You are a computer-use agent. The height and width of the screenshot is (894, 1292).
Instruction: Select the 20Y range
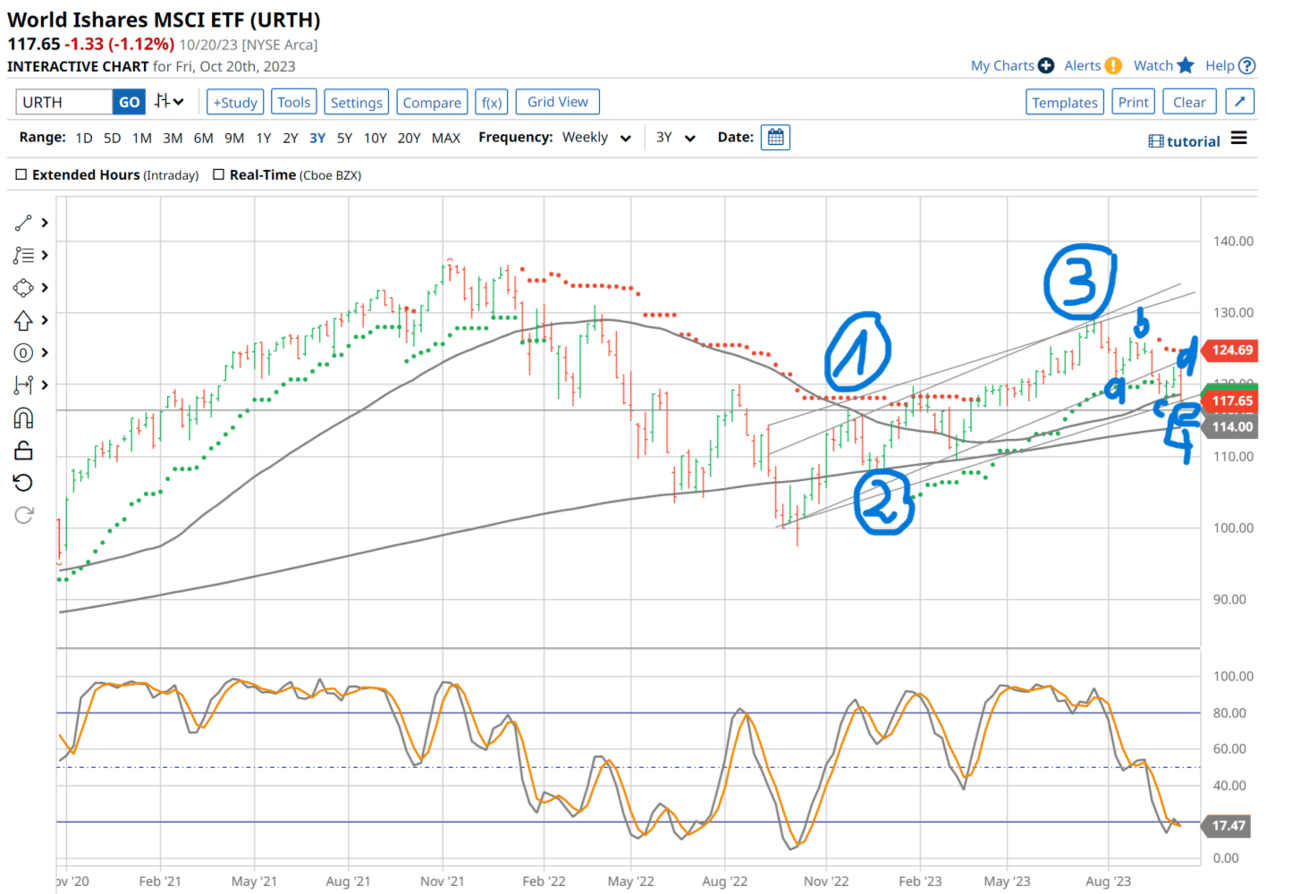click(x=409, y=138)
